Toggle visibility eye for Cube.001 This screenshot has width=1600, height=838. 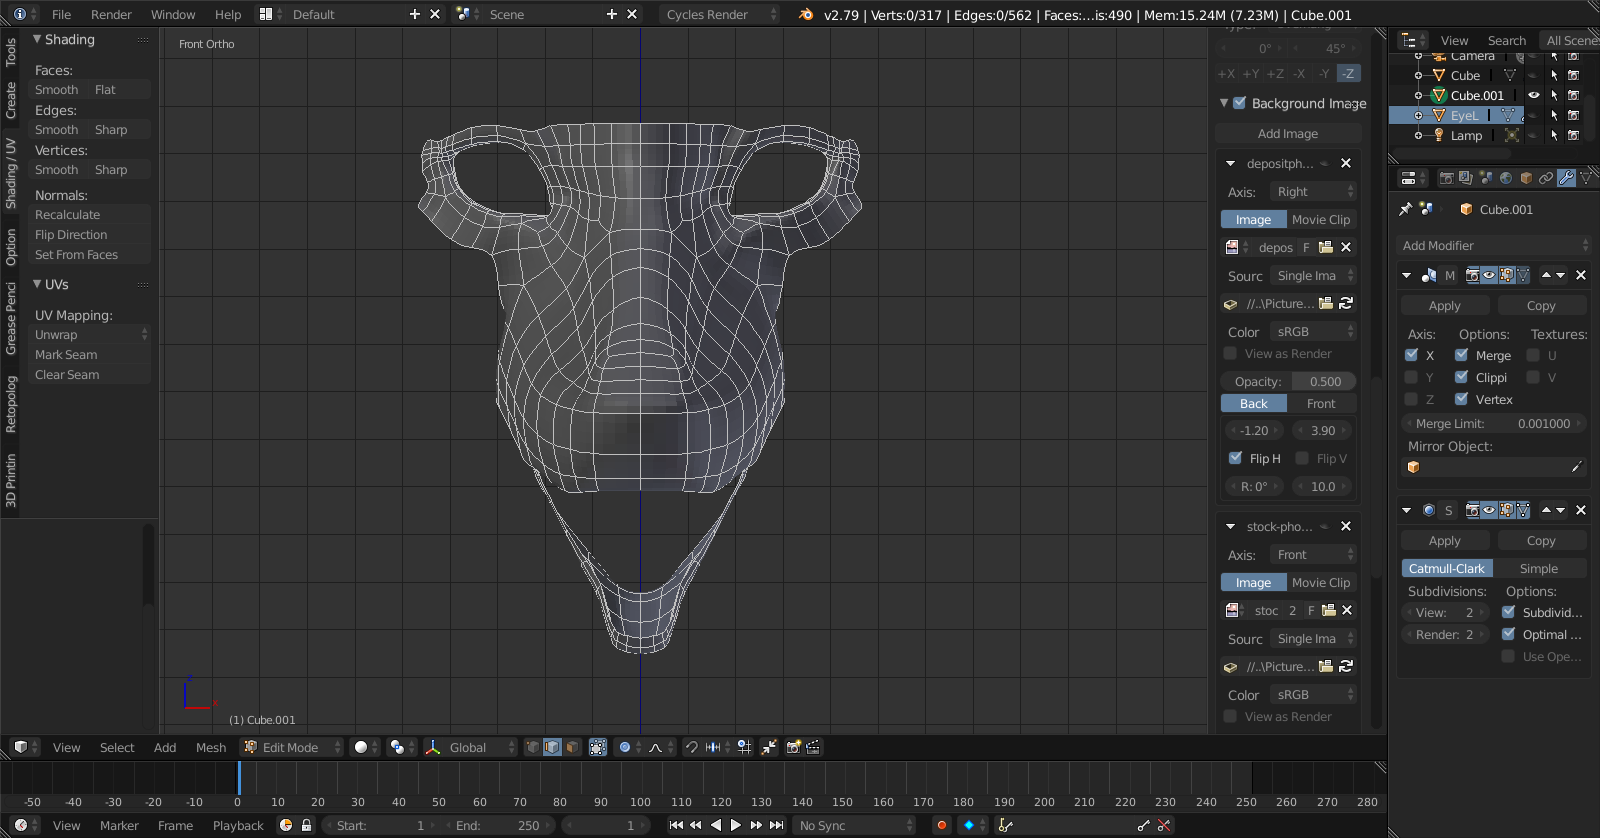coord(1533,96)
